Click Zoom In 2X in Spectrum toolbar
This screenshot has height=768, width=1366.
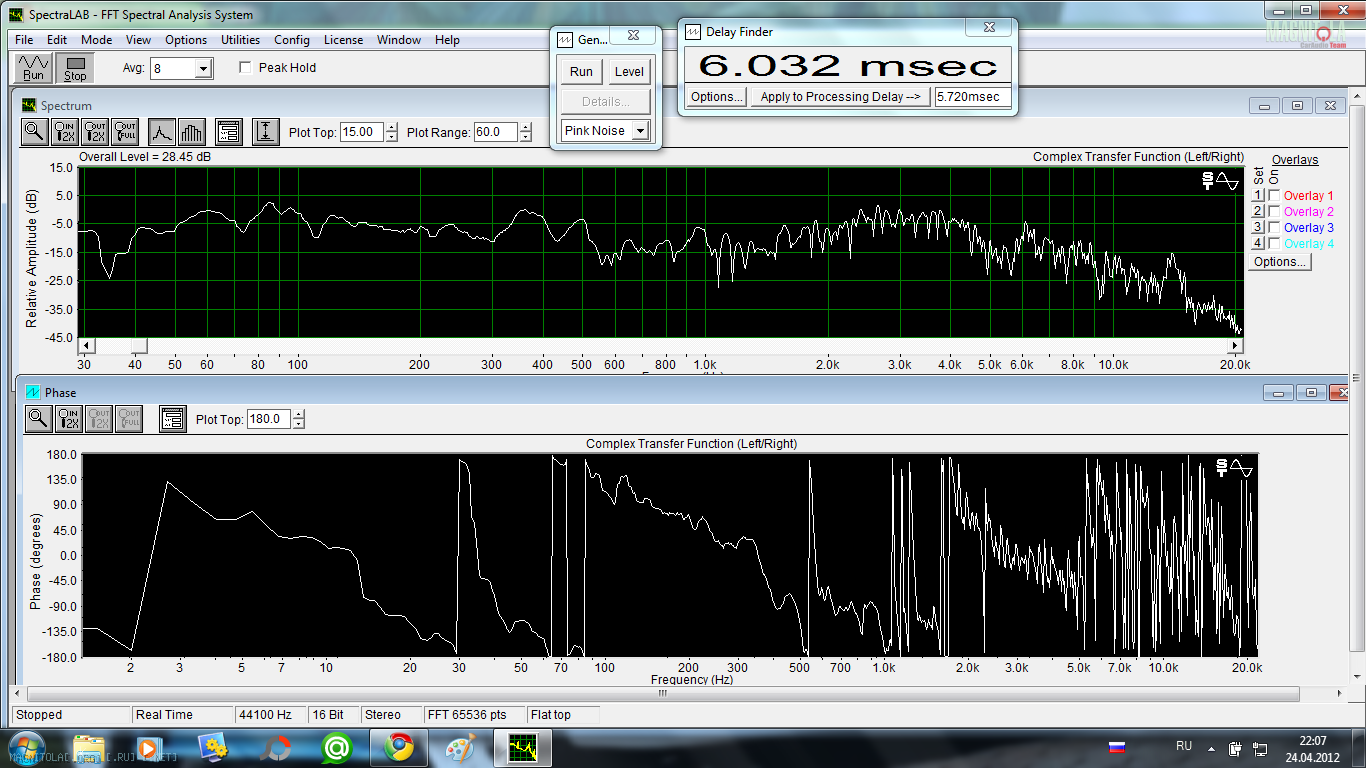click(65, 131)
